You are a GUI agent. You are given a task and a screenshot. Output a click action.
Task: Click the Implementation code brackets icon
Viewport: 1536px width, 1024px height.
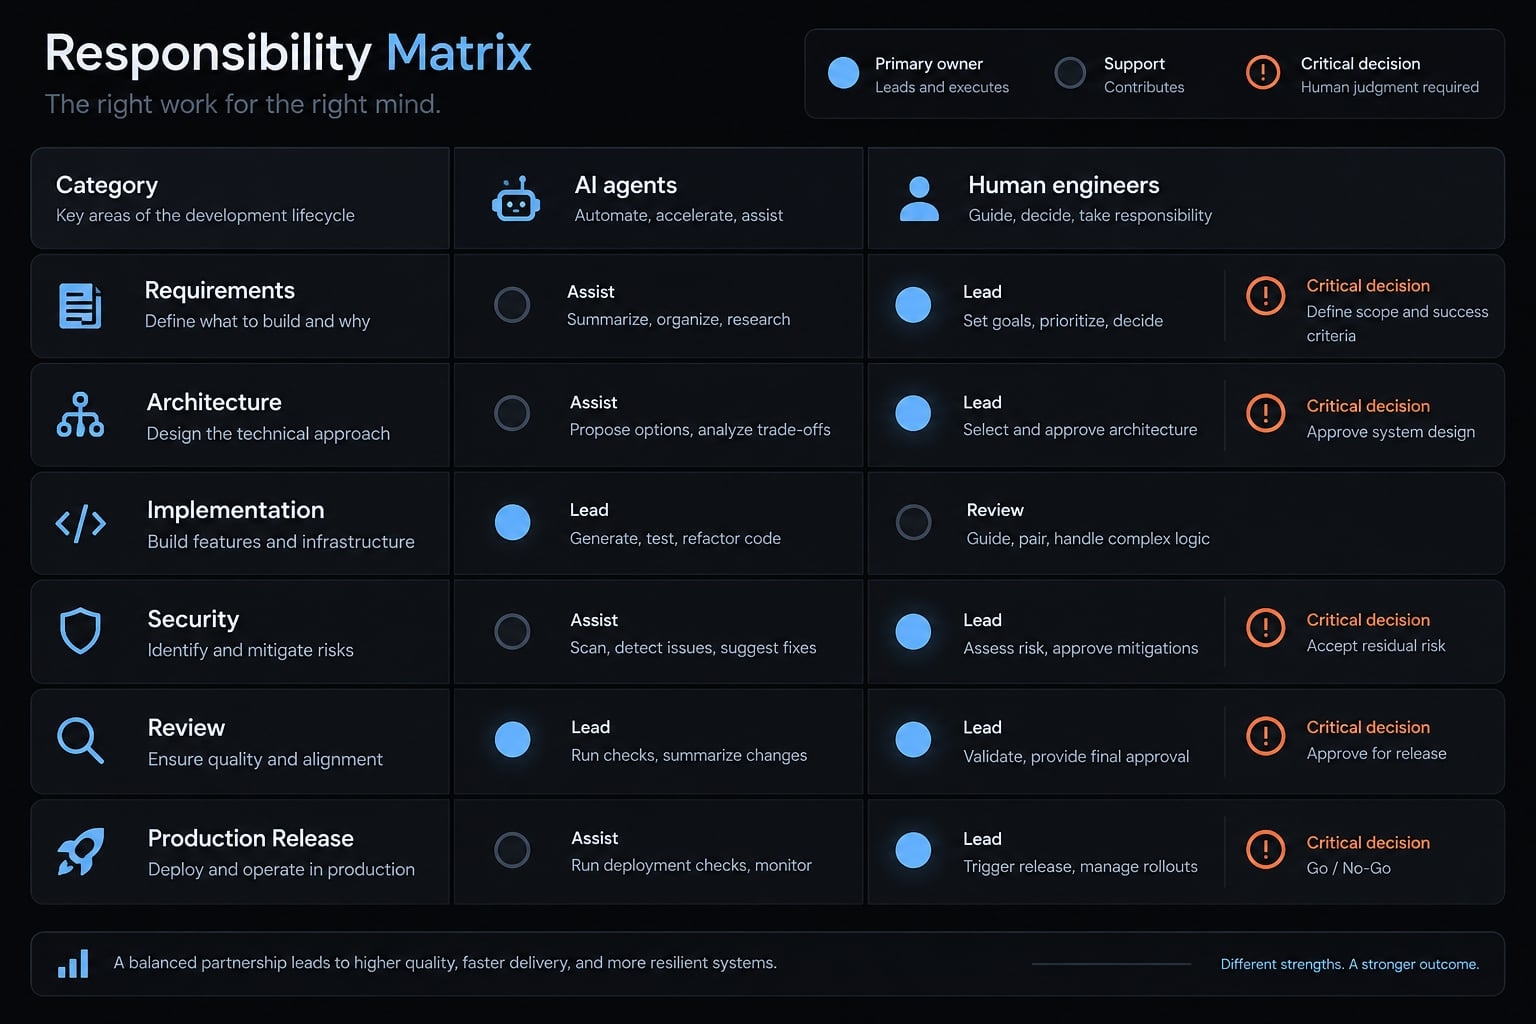tap(80, 523)
